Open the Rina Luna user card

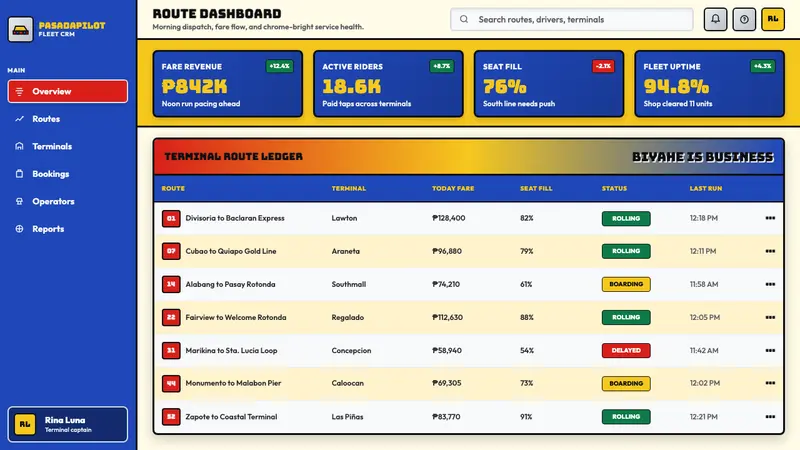coord(68,424)
